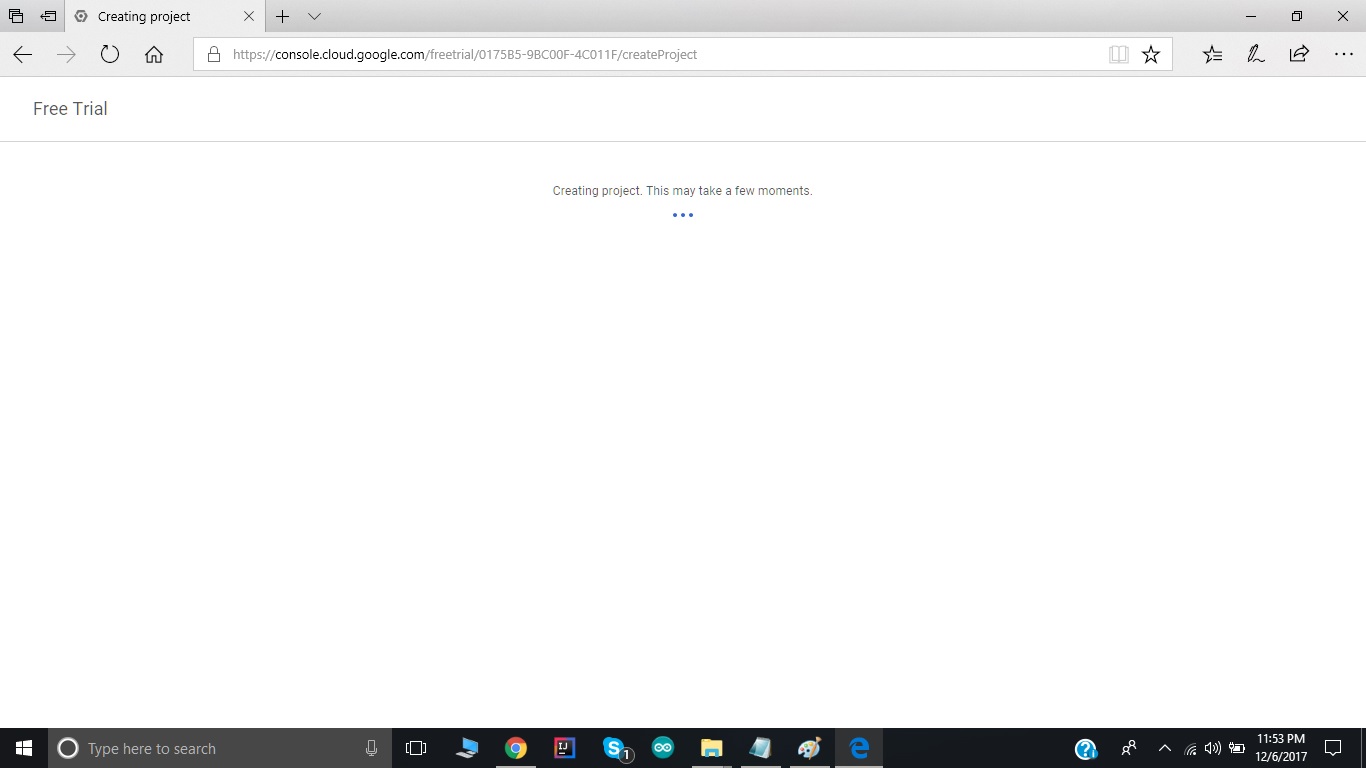Go back with the browser back arrow
The height and width of the screenshot is (768, 1366).
click(x=22, y=55)
